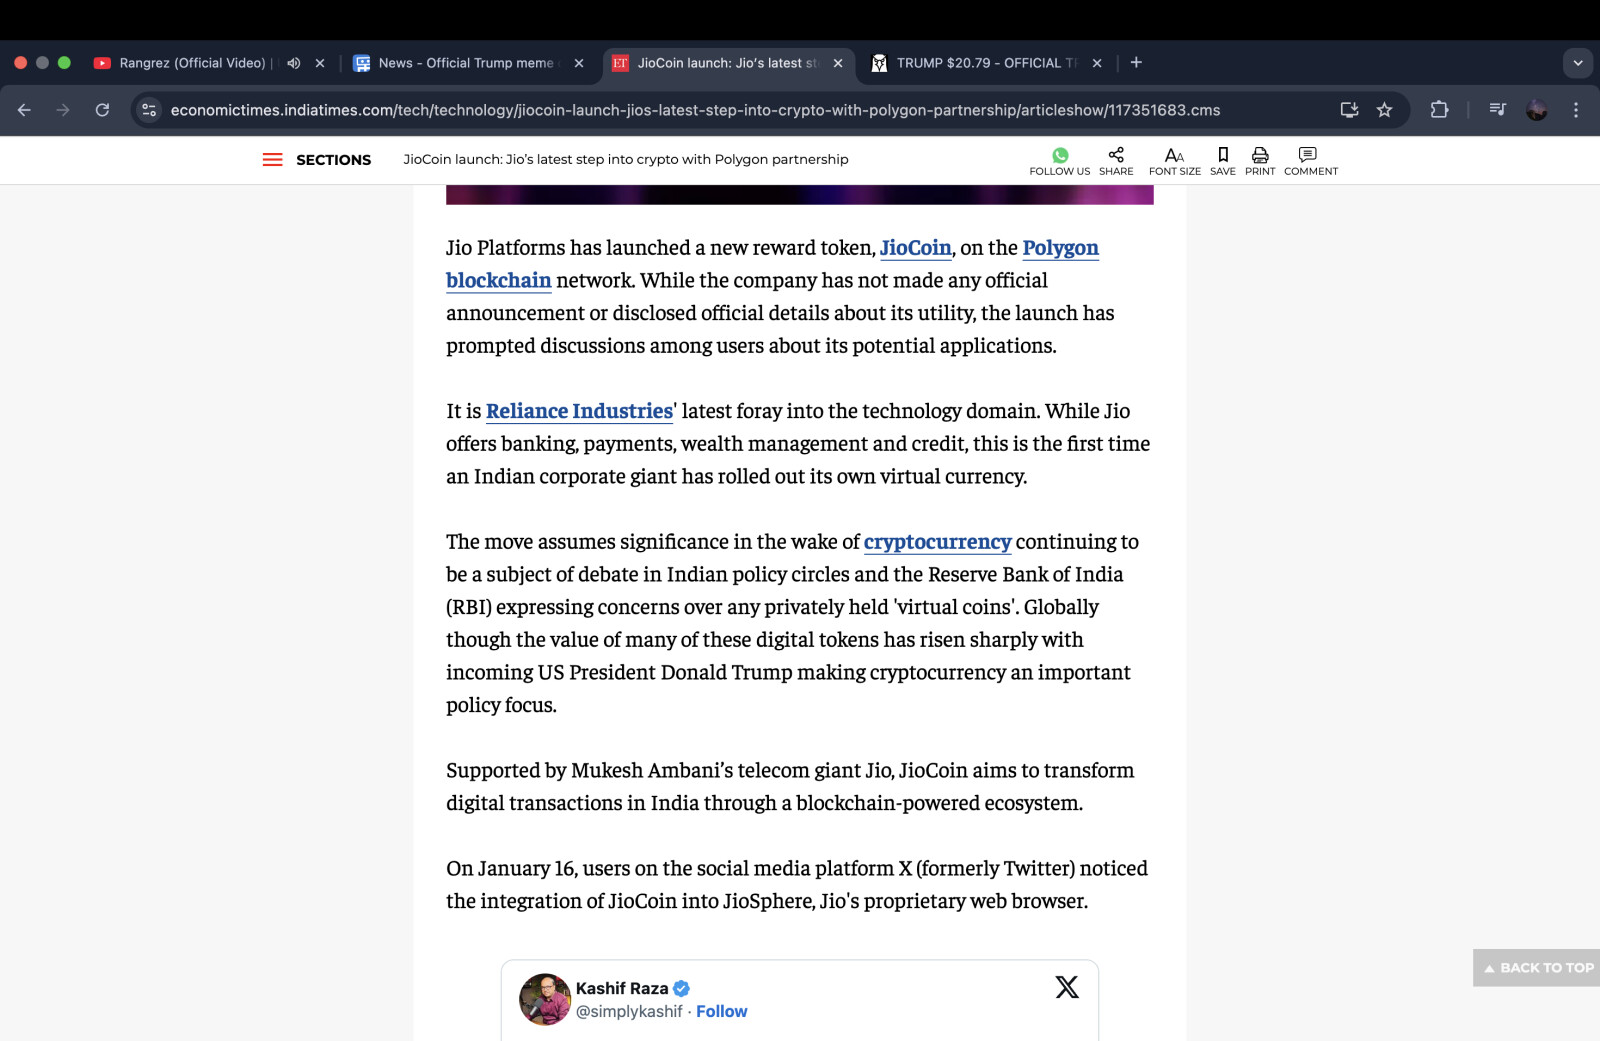Open site information icon in address bar
Image resolution: width=1600 pixels, height=1041 pixels.
(149, 110)
